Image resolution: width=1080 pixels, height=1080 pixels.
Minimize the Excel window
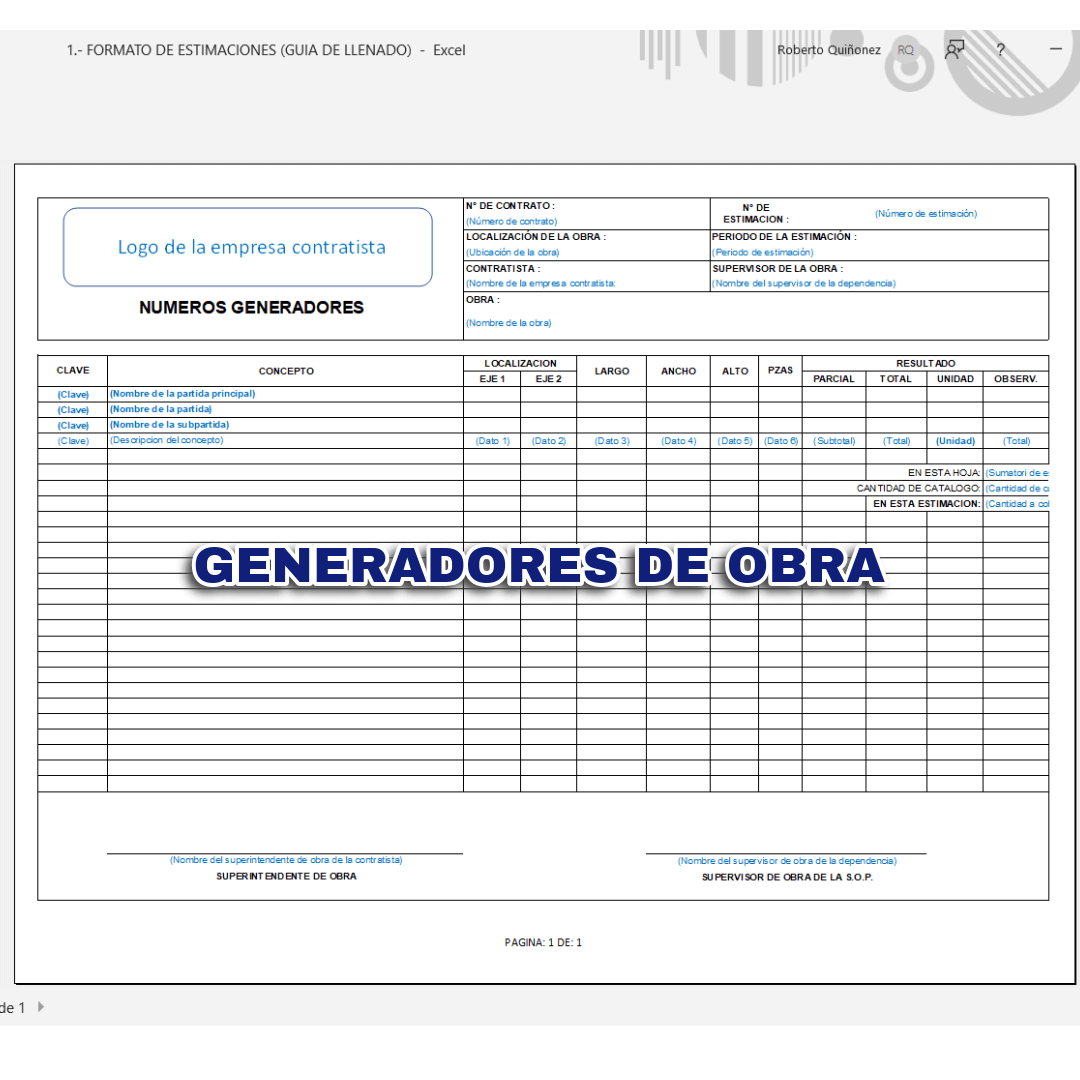[x=1056, y=49]
